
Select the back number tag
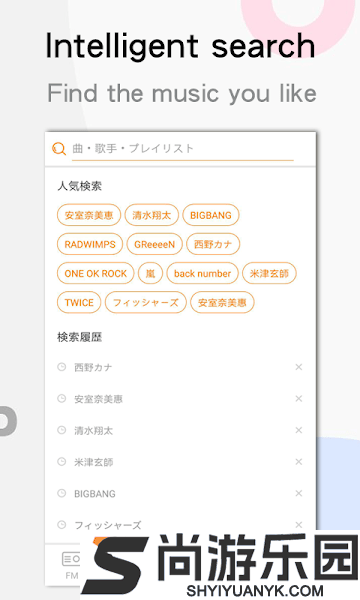(203, 273)
